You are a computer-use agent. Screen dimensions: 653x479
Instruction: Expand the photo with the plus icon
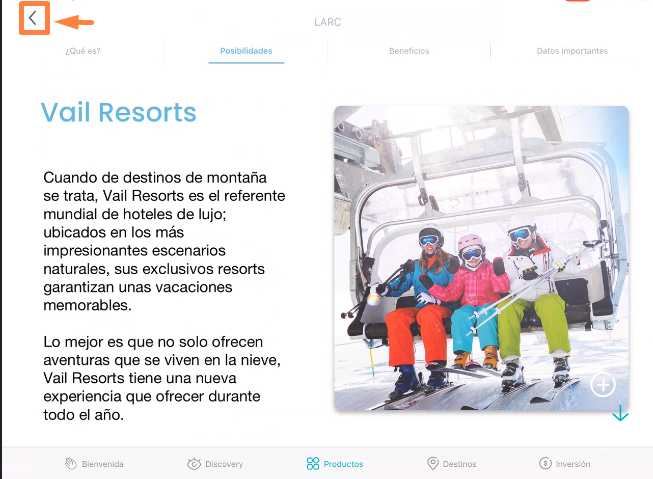[x=603, y=384]
